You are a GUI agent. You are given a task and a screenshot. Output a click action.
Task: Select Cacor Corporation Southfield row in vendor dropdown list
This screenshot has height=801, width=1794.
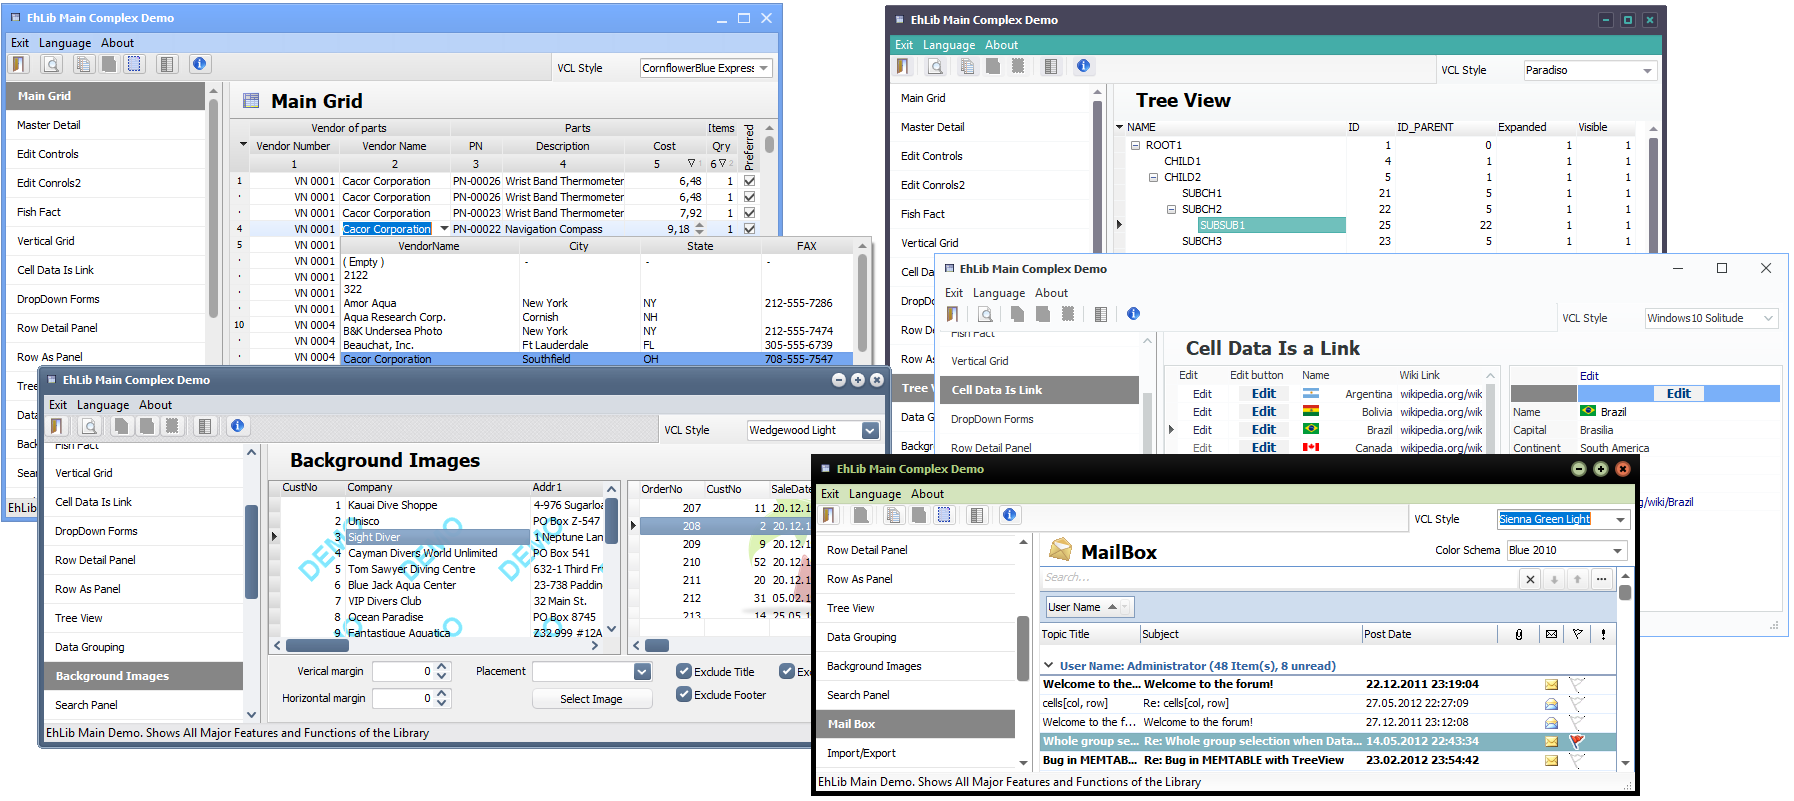pyautogui.click(x=597, y=359)
